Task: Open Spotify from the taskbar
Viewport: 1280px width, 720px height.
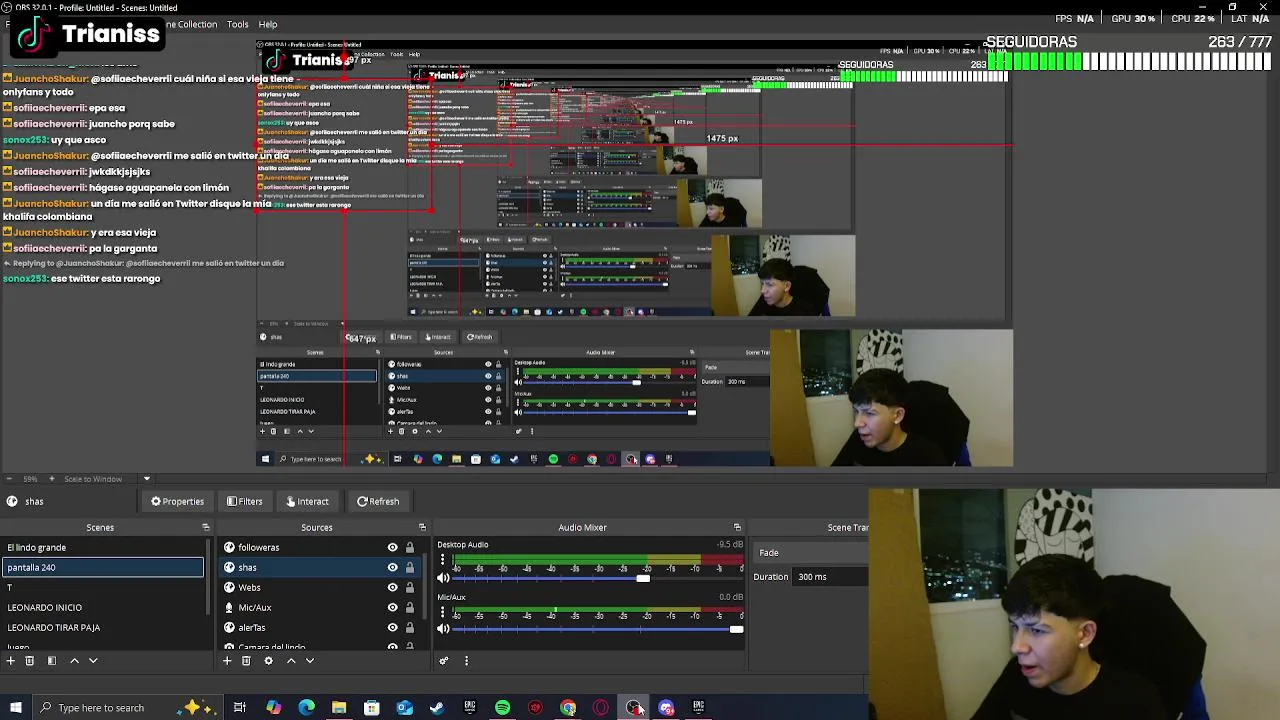Action: point(502,708)
